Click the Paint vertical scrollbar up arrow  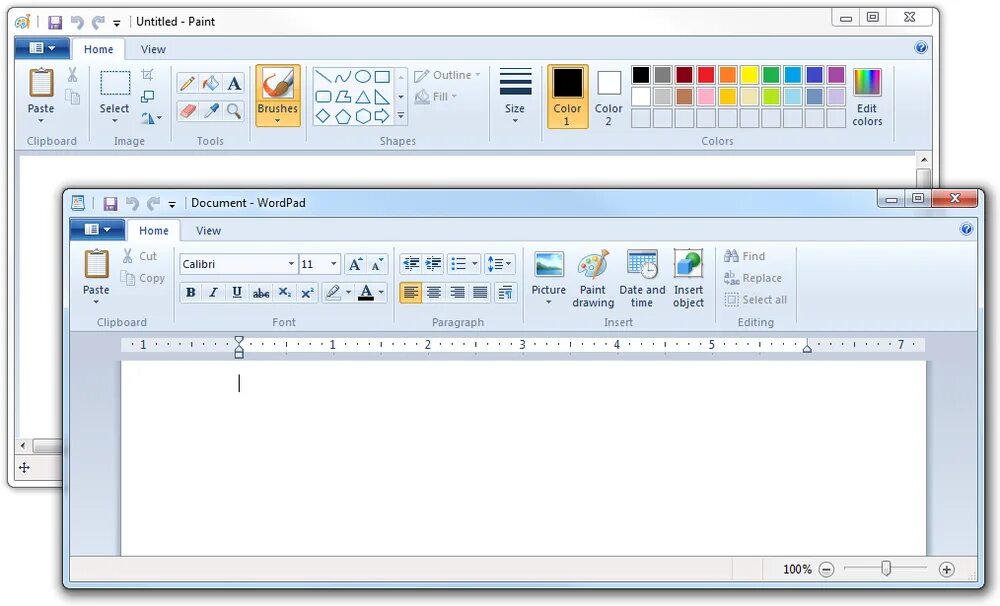(x=923, y=159)
